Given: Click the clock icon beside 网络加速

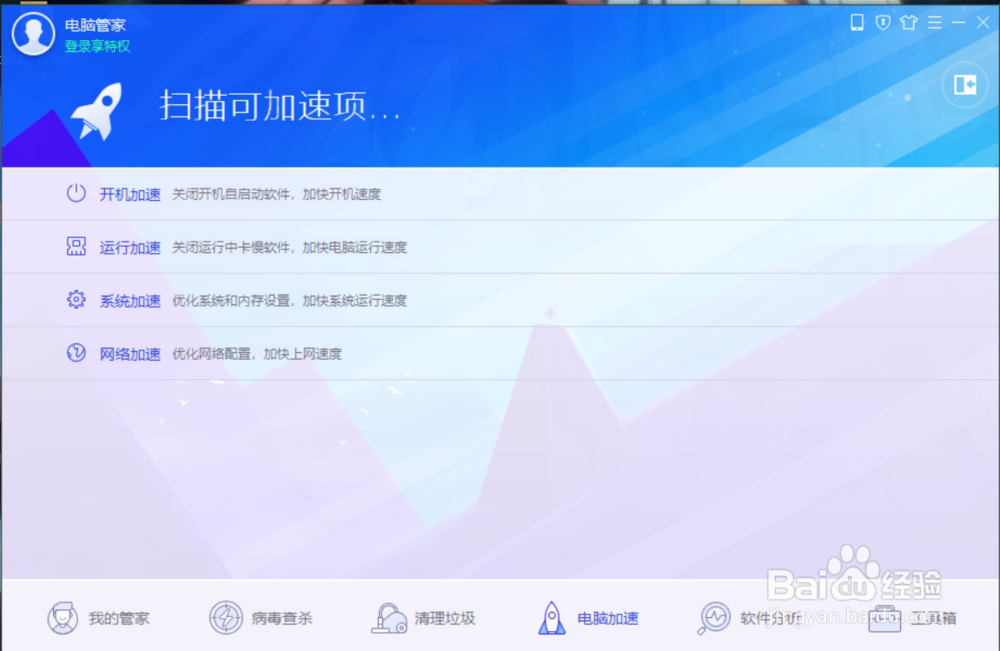Looking at the screenshot, I should click(75, 353).
